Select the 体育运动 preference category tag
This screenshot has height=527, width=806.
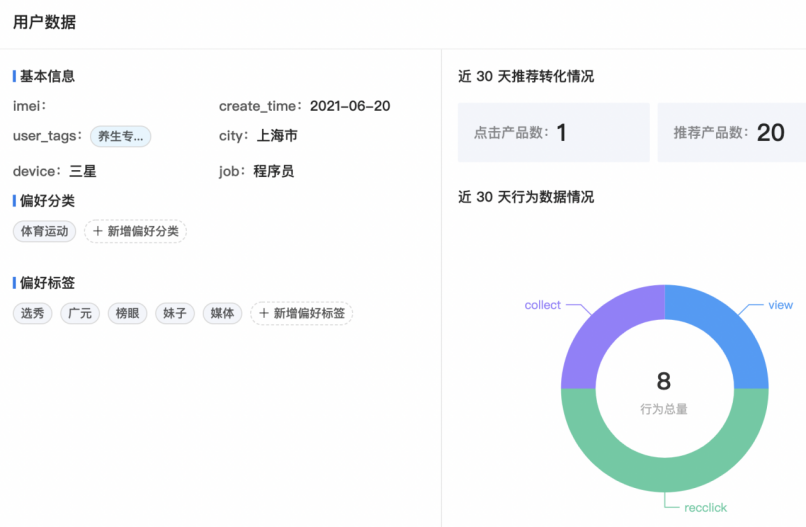point(45,231)
